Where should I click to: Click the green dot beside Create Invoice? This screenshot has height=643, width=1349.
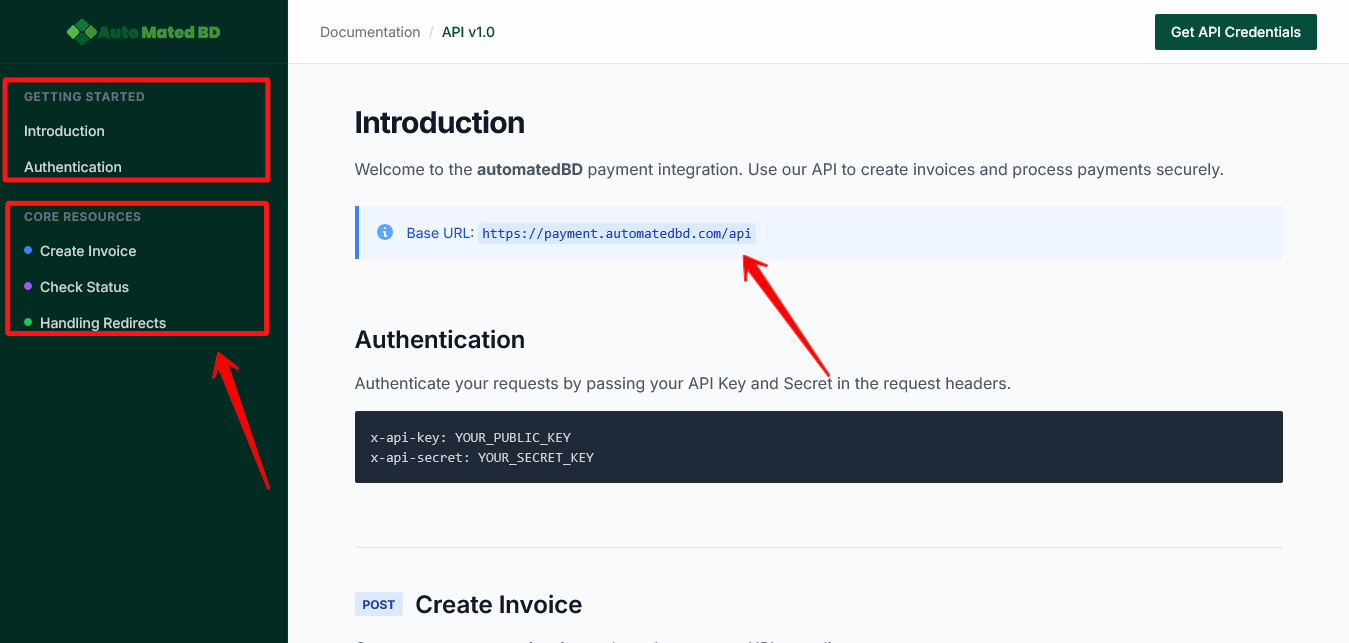(x=29, y=251)
